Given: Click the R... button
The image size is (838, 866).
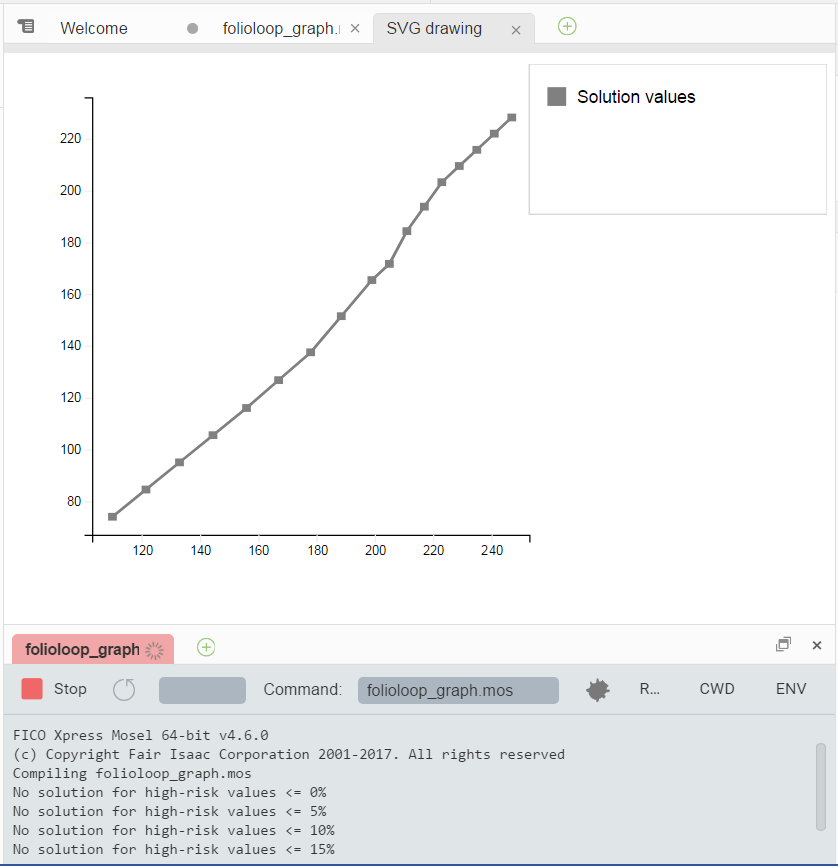Looking at the screenshot, I should click(650, 689).
